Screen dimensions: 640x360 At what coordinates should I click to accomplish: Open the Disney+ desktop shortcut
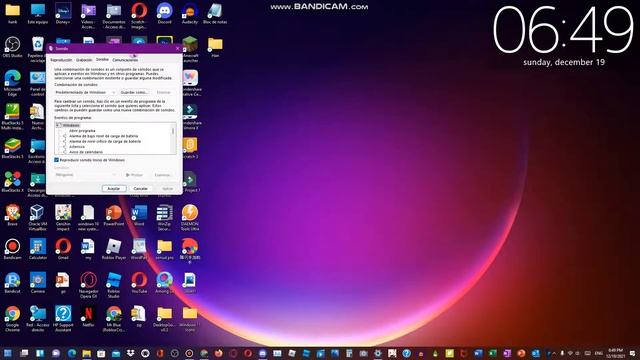click(x=63, y=13)
